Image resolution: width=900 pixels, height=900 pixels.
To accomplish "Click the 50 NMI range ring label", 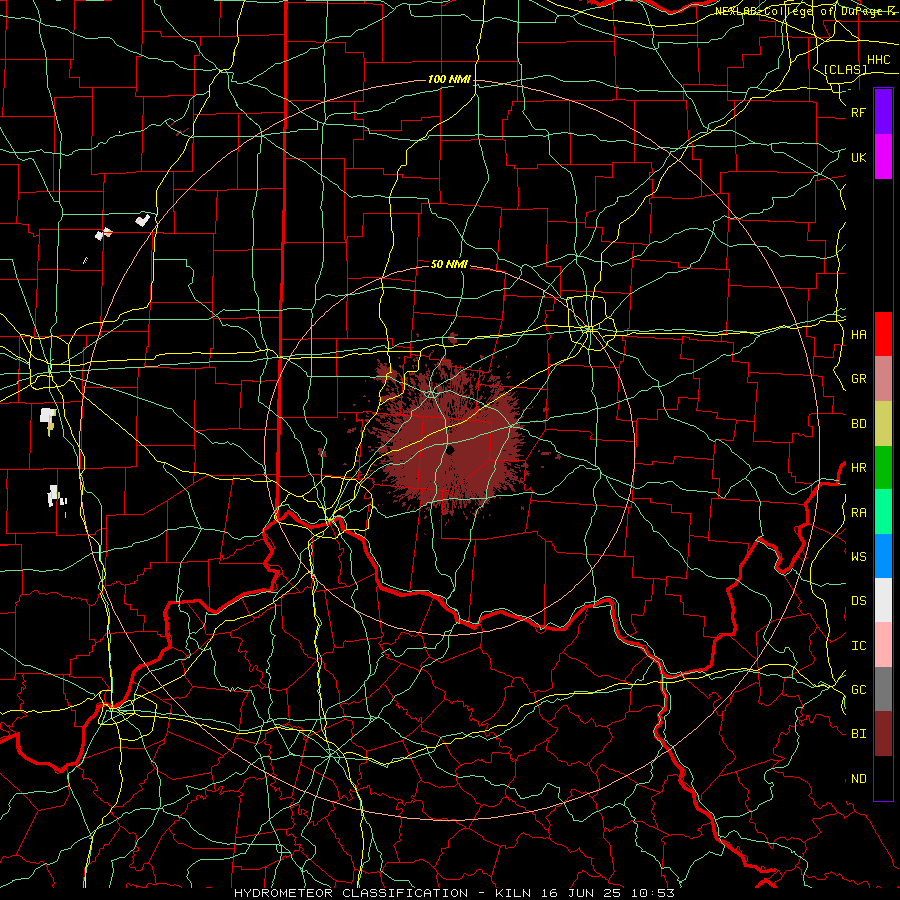I will coord(449,264).
